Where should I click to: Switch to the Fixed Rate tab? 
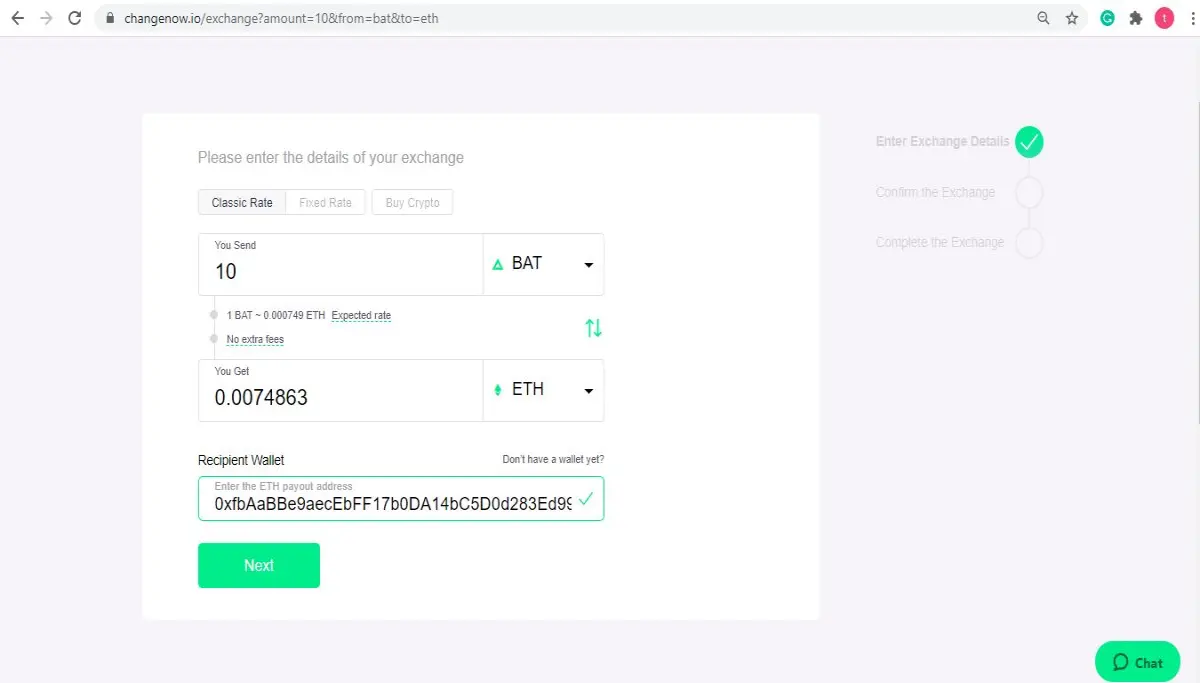[x=326, y=202]
